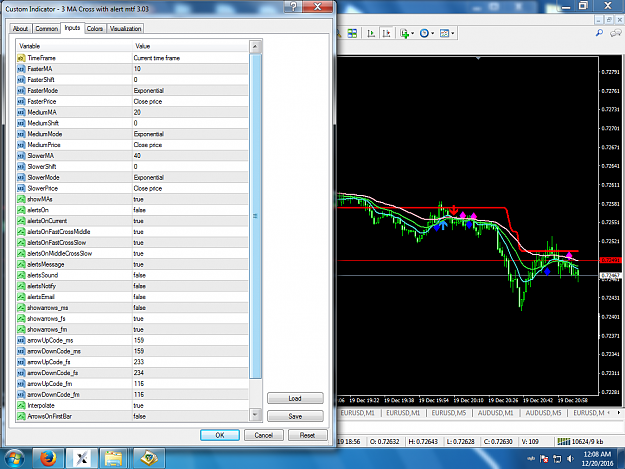Image resolution: width=625 pixels, height=469 pixels.
Task: Click the Save button
Action: (295, 416)
